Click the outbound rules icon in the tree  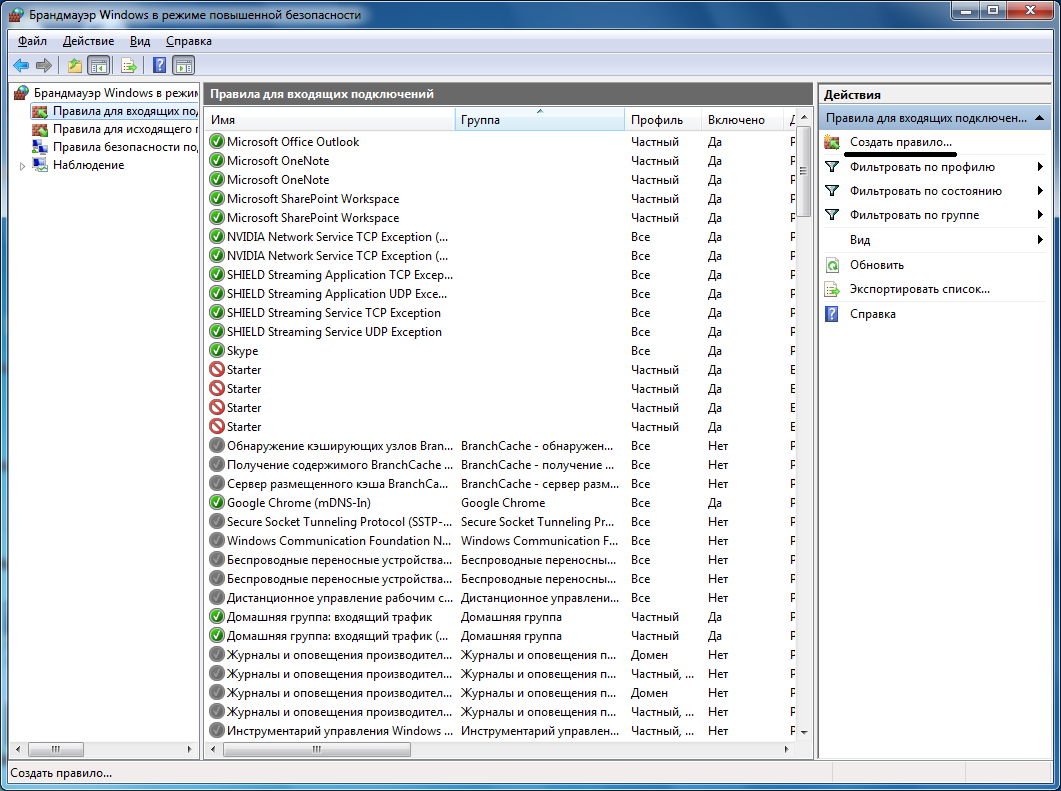point(40,129)
